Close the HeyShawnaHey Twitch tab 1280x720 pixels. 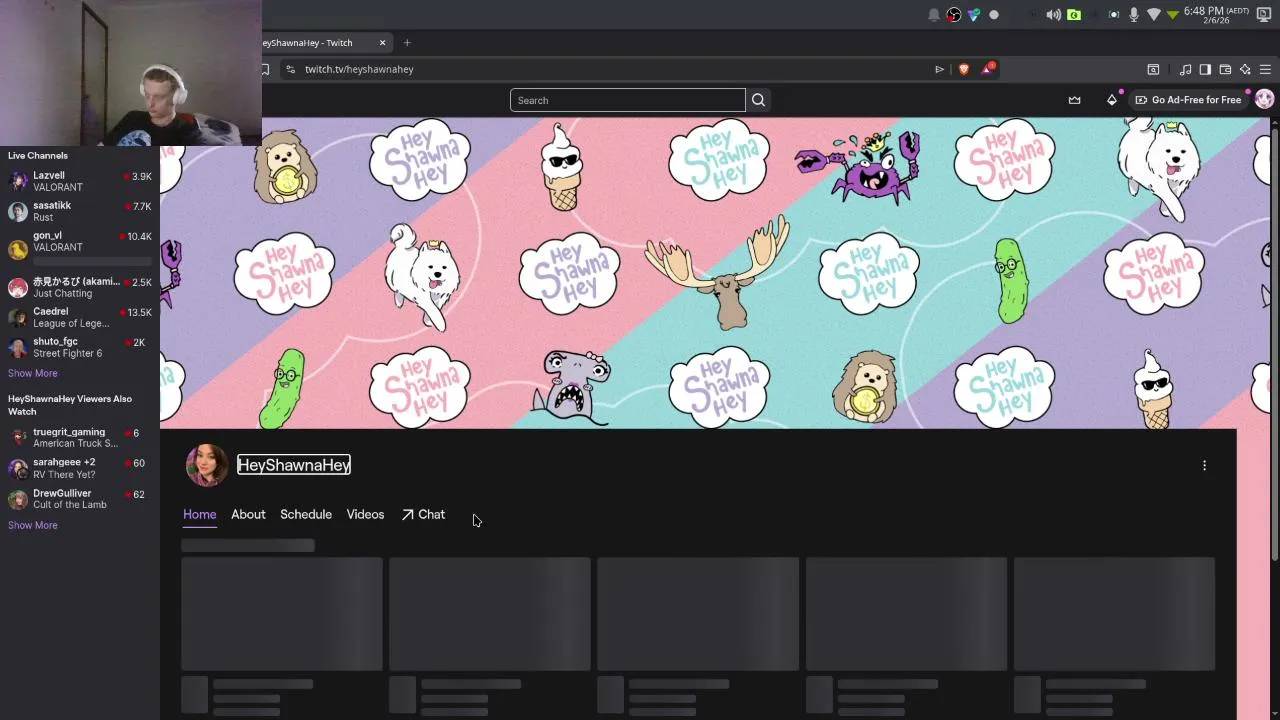coord(382,42)
